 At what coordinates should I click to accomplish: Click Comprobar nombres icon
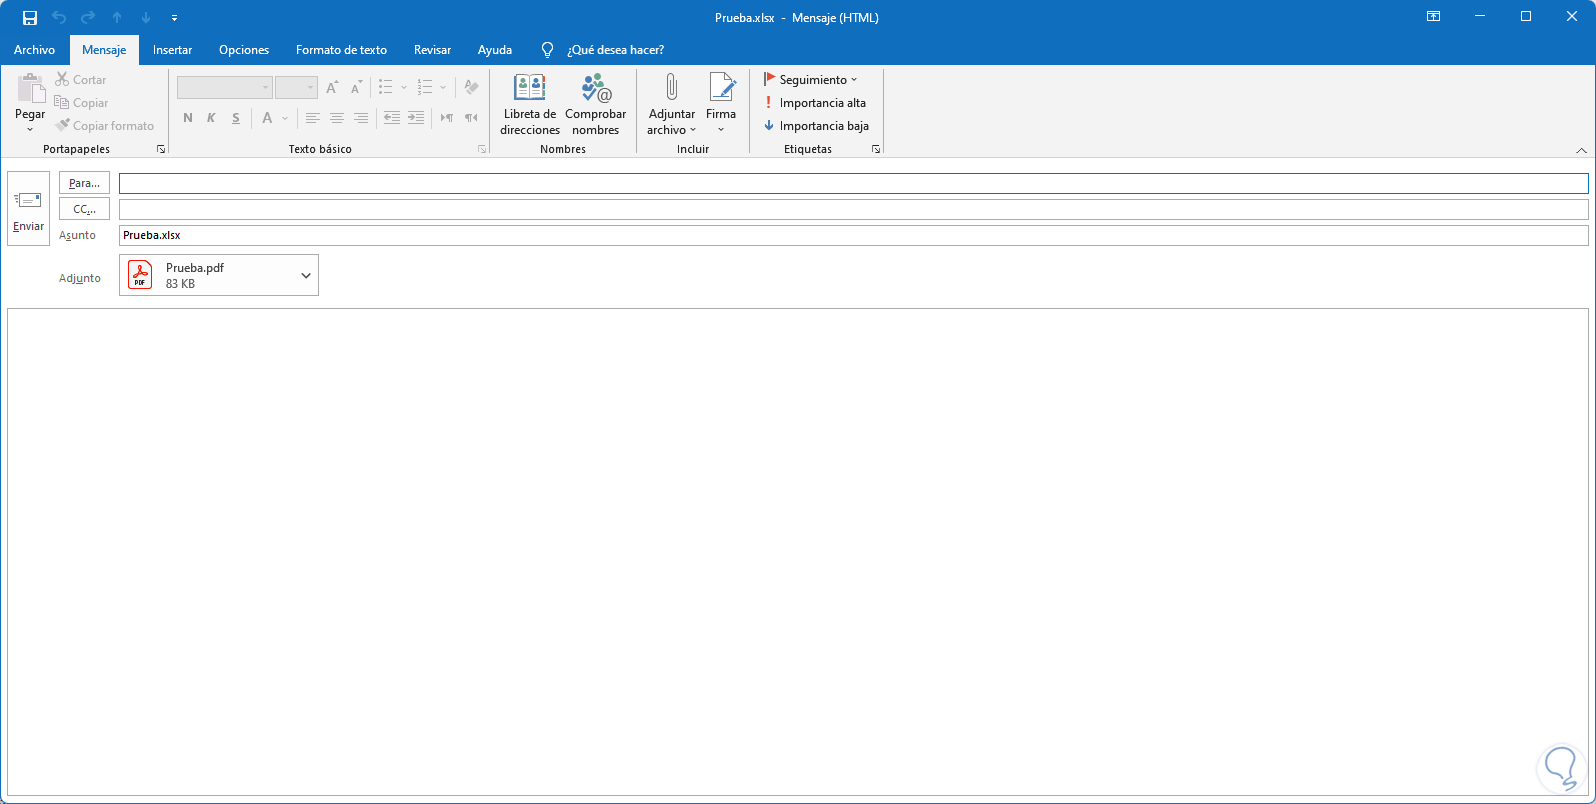click(x=596, y=90)
